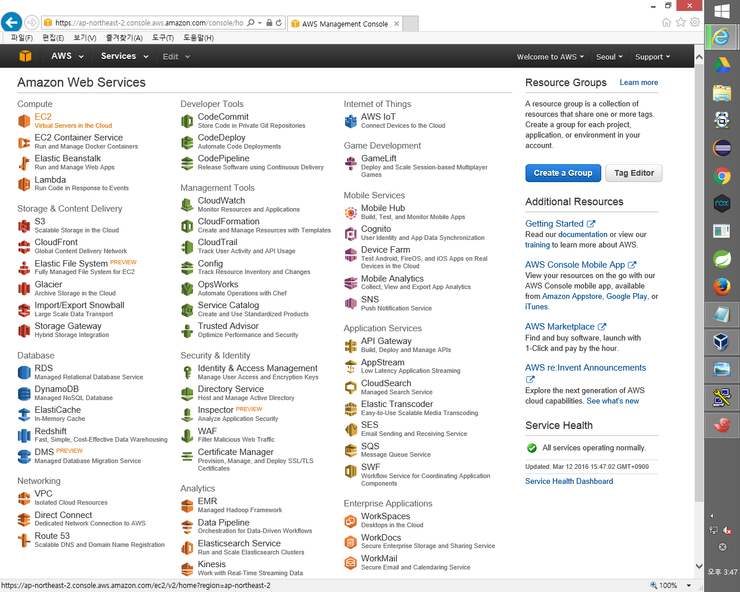Click the Create a Group button
The width and height of the screenshot is (740, 592).
coord(562,173)
